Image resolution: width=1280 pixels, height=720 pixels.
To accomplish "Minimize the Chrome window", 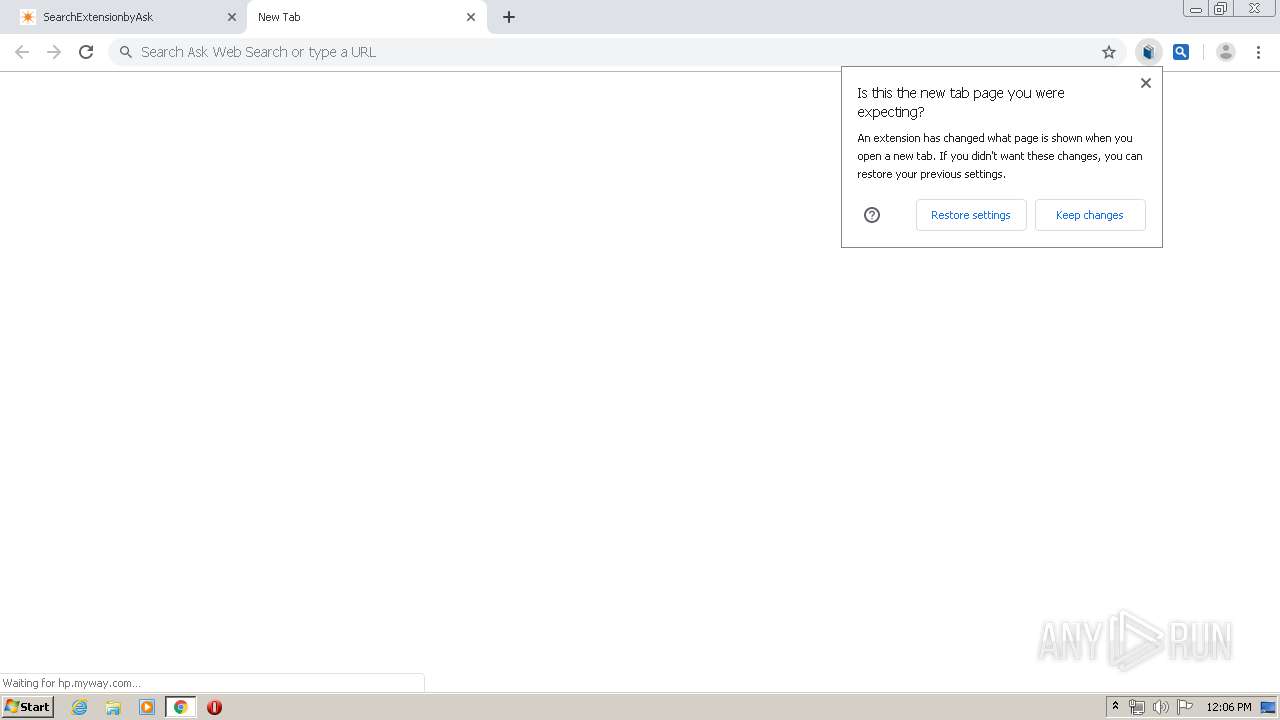I will pyautogui.click(x=1196, y=9).
